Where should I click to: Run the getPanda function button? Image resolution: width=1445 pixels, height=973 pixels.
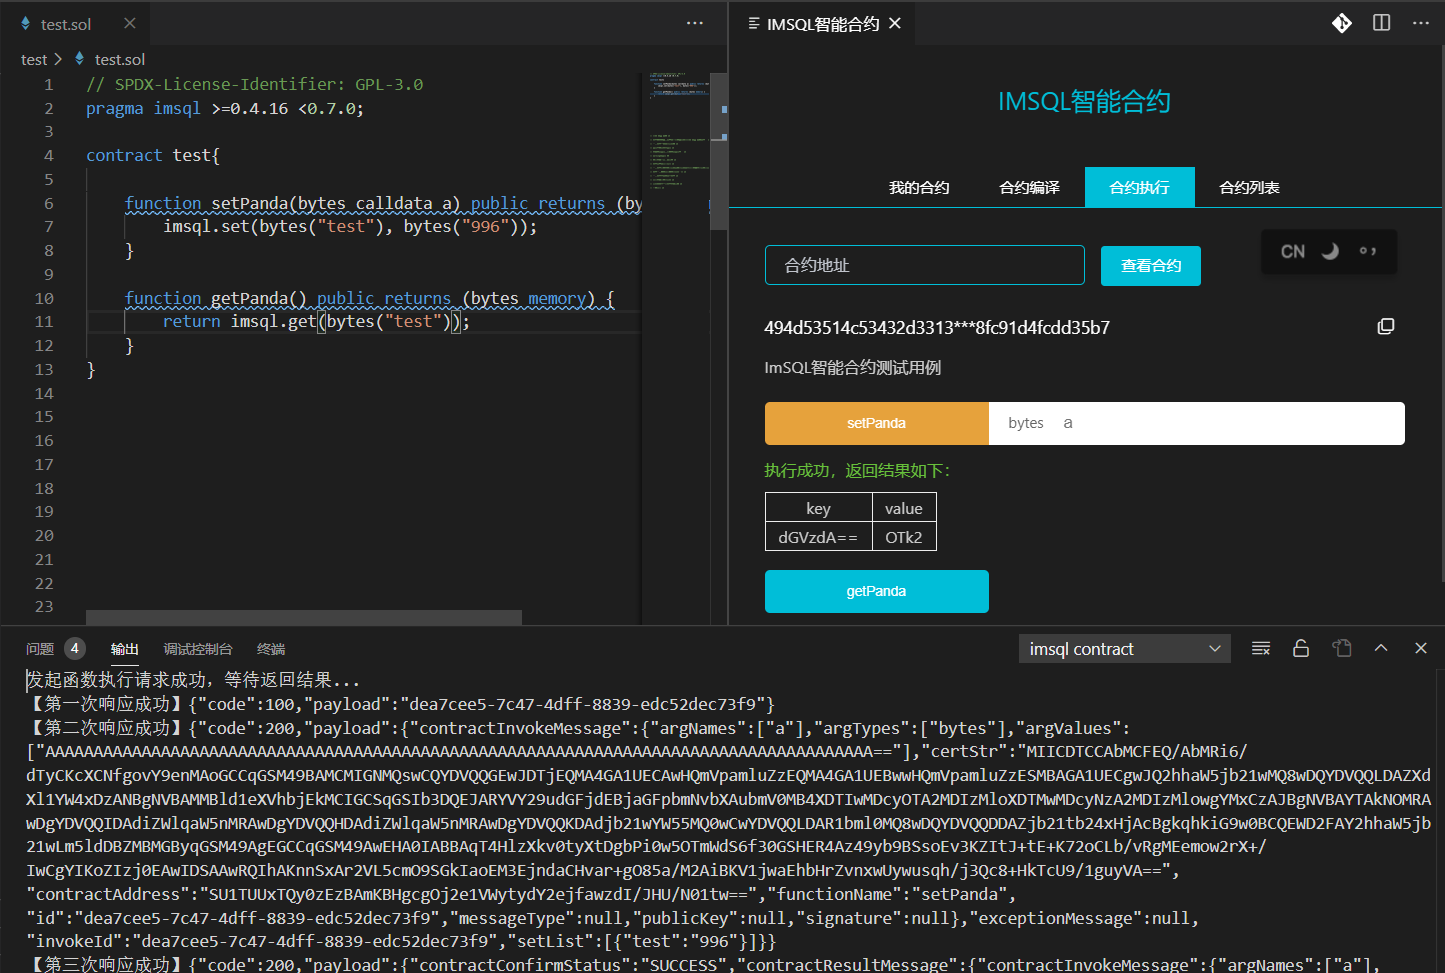[x=877, y=591]
